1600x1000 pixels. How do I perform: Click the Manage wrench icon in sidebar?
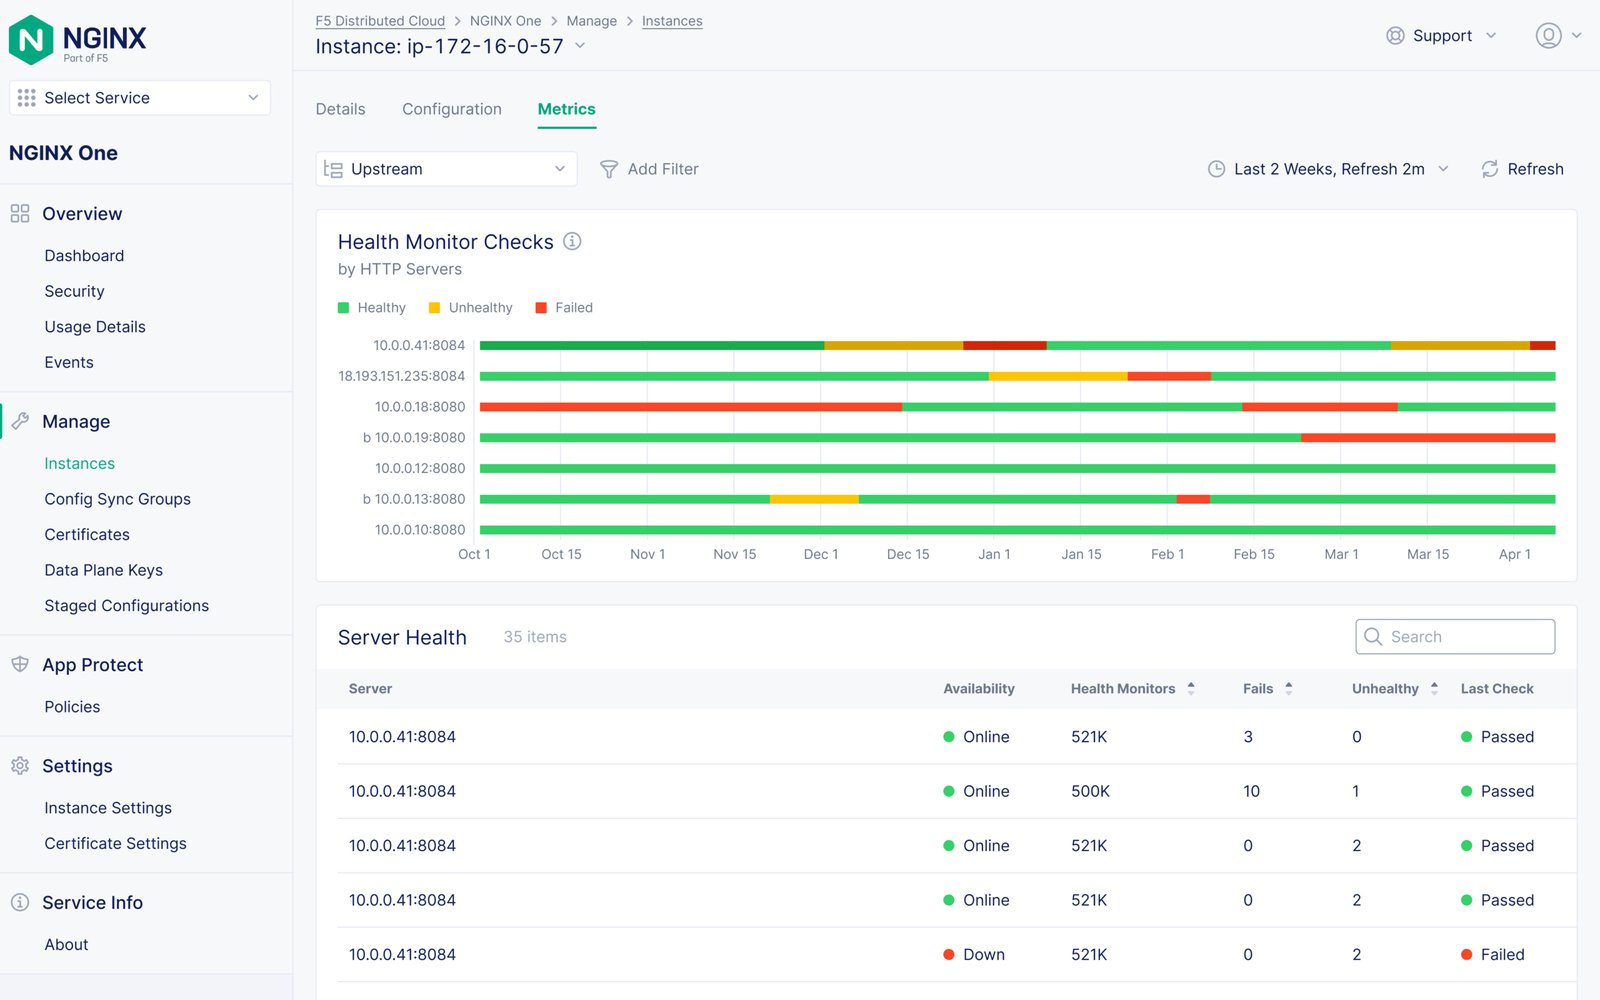pyautogui.click(x=20, y=421)
